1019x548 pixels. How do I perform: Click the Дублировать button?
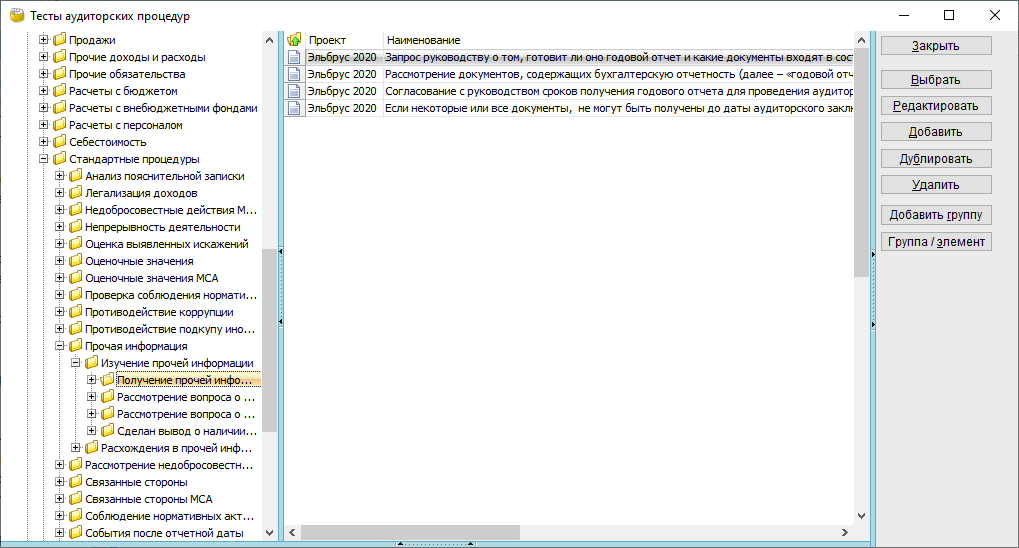pos(936,159)
